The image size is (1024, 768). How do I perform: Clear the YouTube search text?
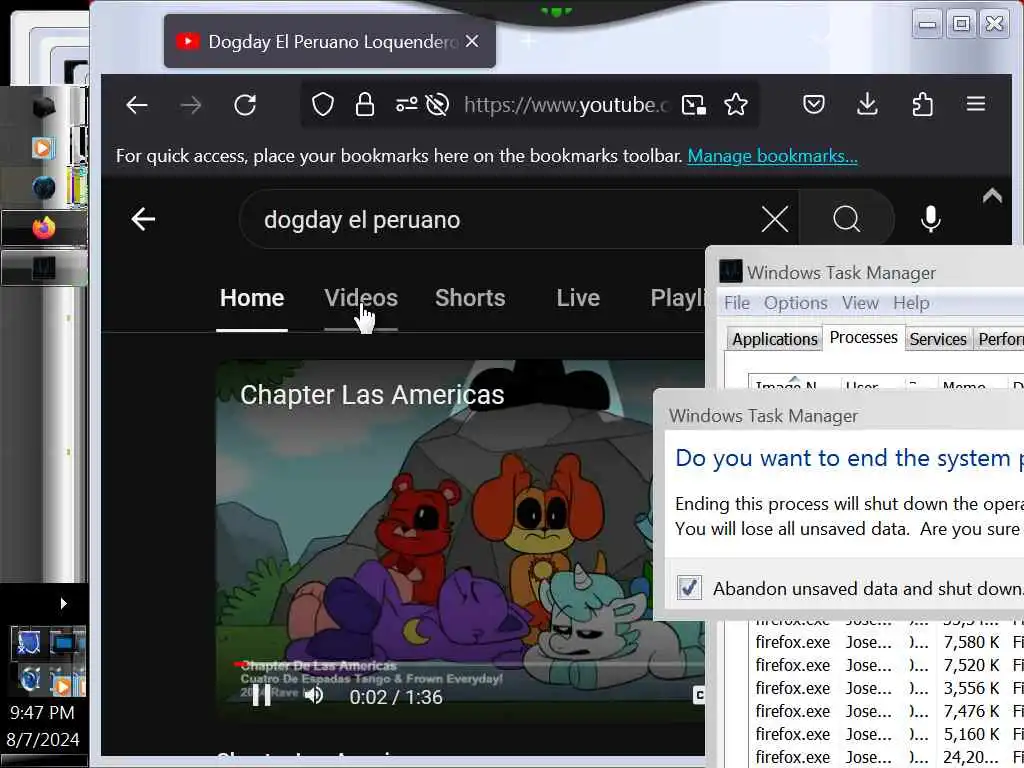(x=775, y=219)
